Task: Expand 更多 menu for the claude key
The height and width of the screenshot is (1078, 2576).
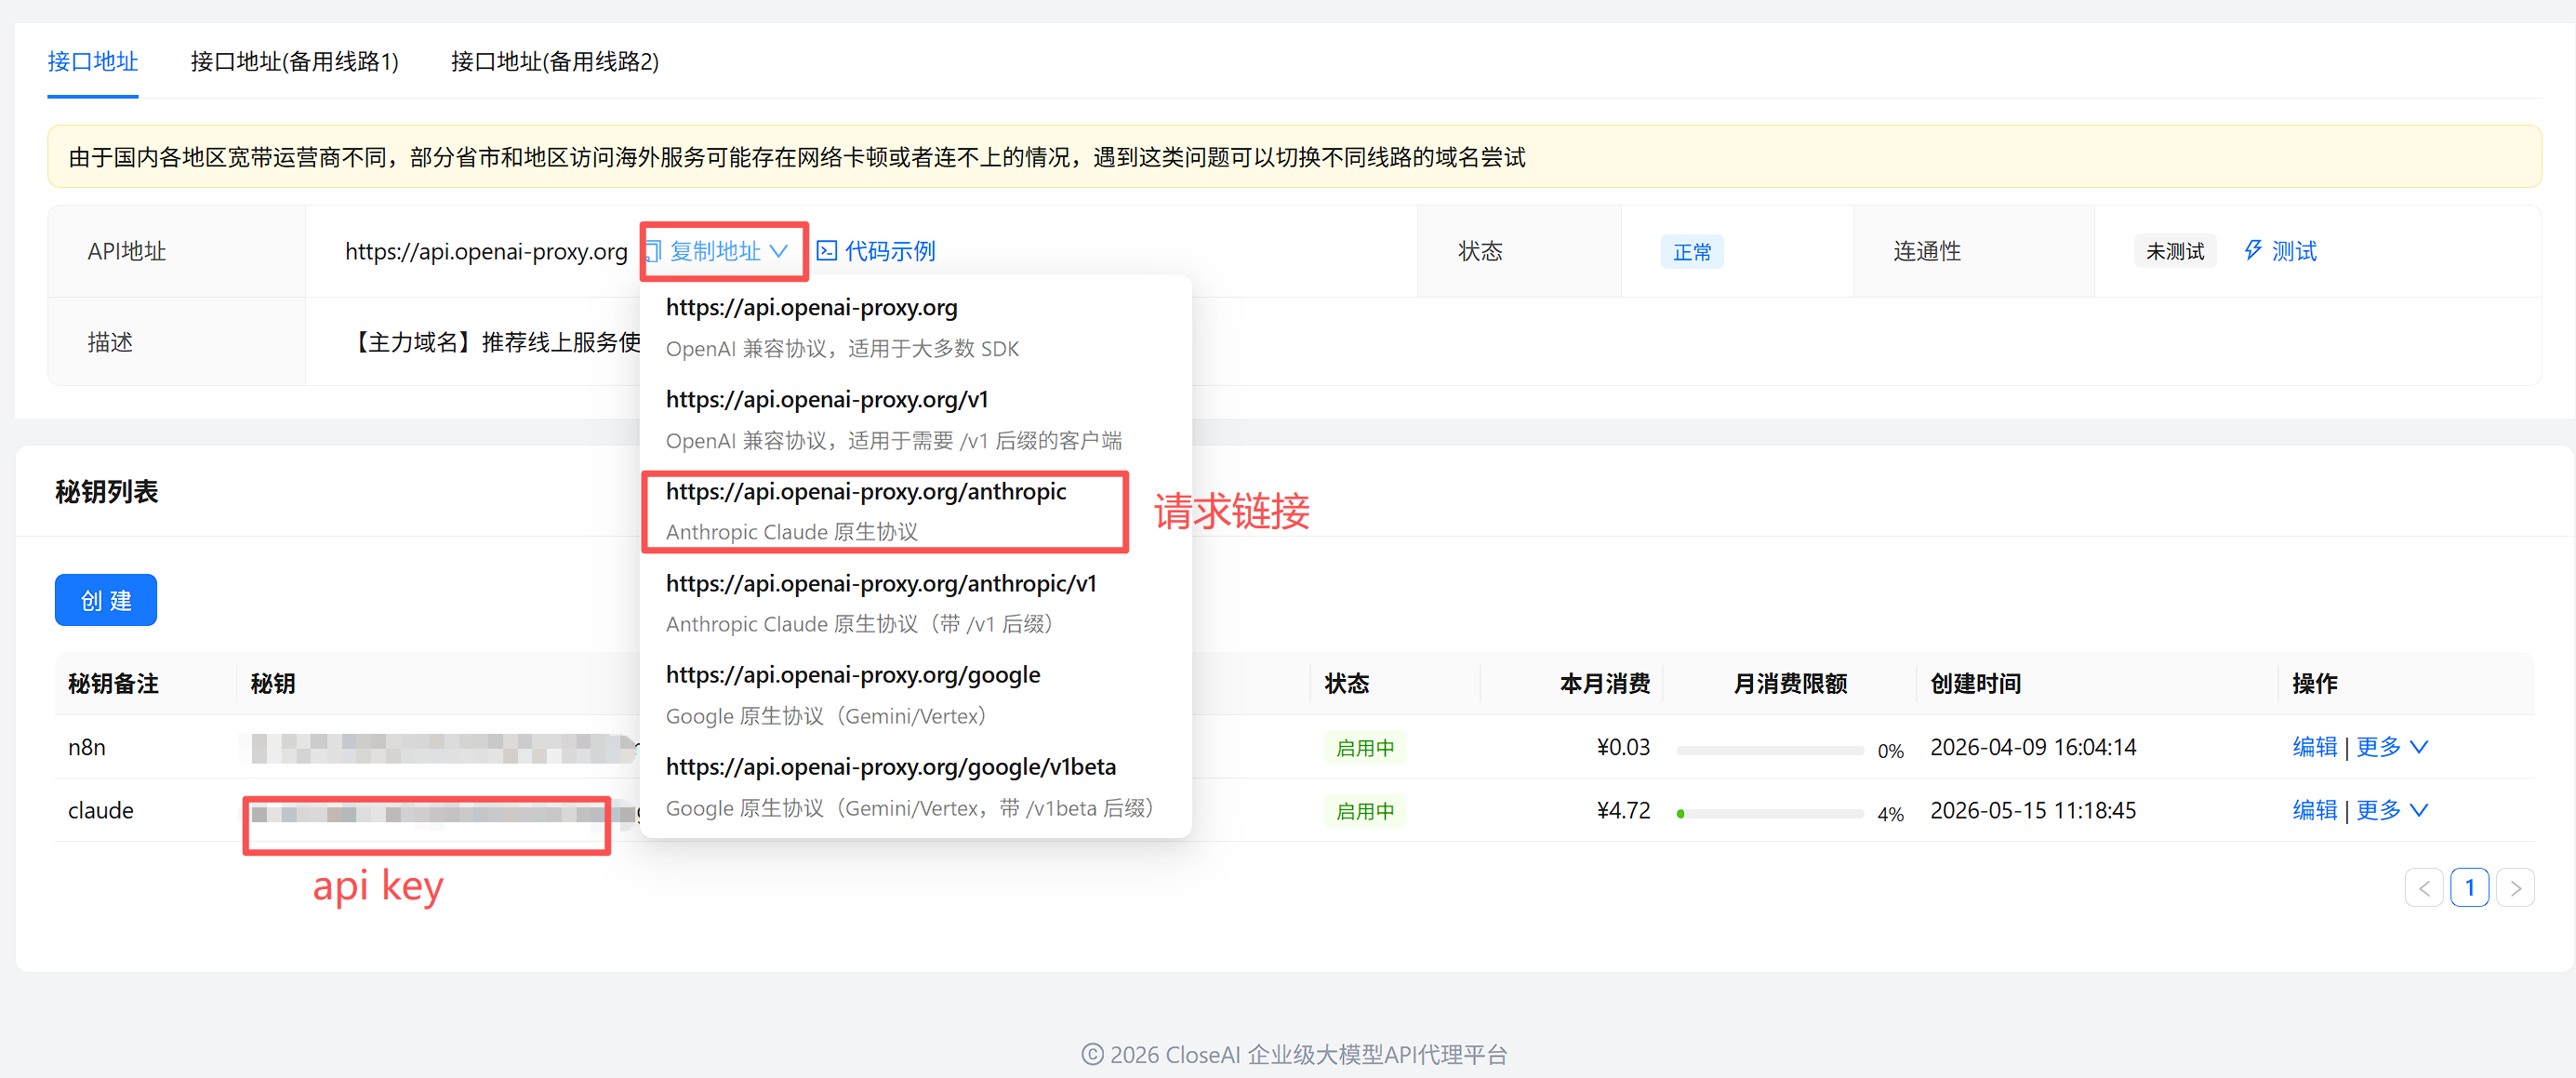Action: point(2391,810)
